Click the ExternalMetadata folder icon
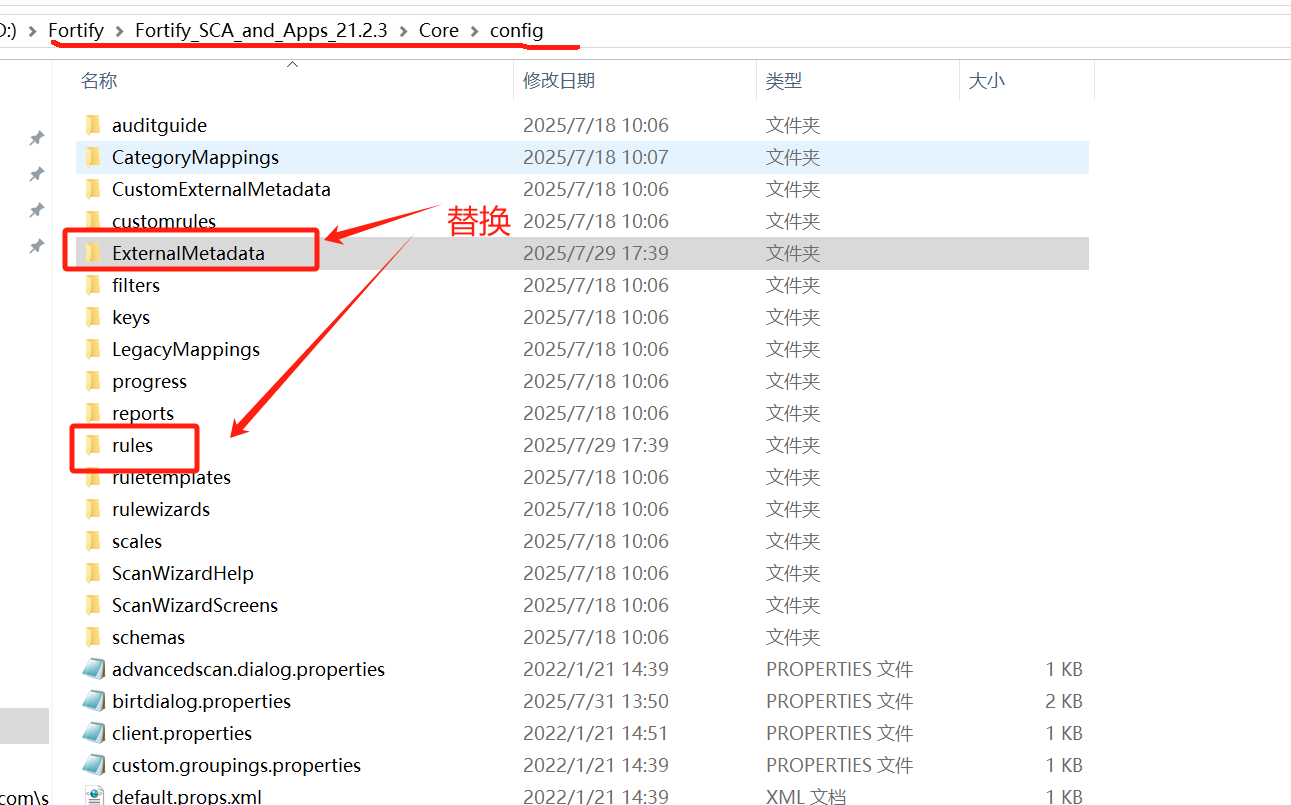The image size is (1291, 805). pyautogui.click(x=93, y=253)
